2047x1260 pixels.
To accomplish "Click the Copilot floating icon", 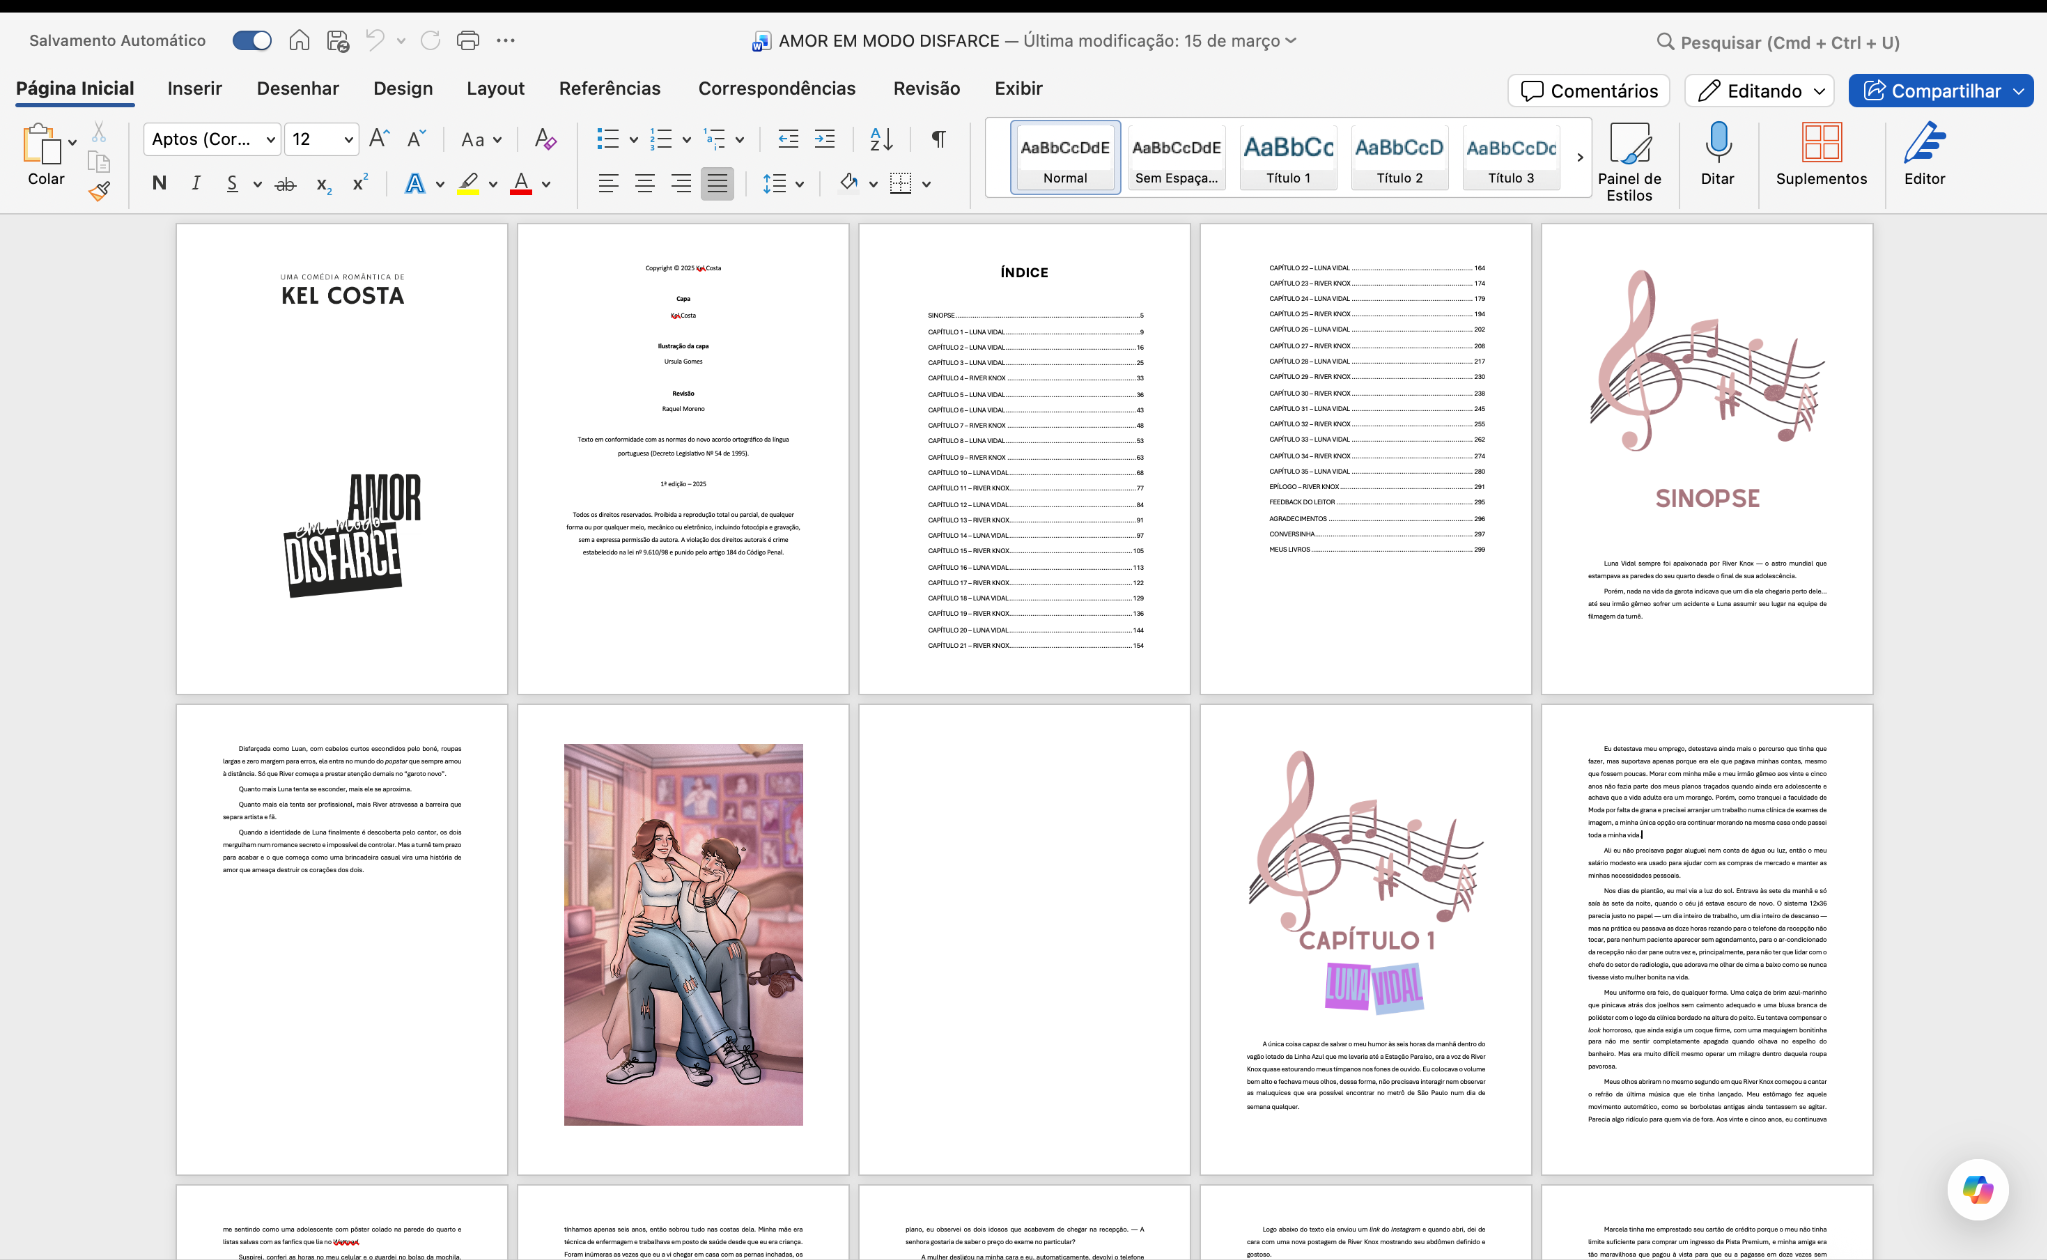I will (1978, 1190).
